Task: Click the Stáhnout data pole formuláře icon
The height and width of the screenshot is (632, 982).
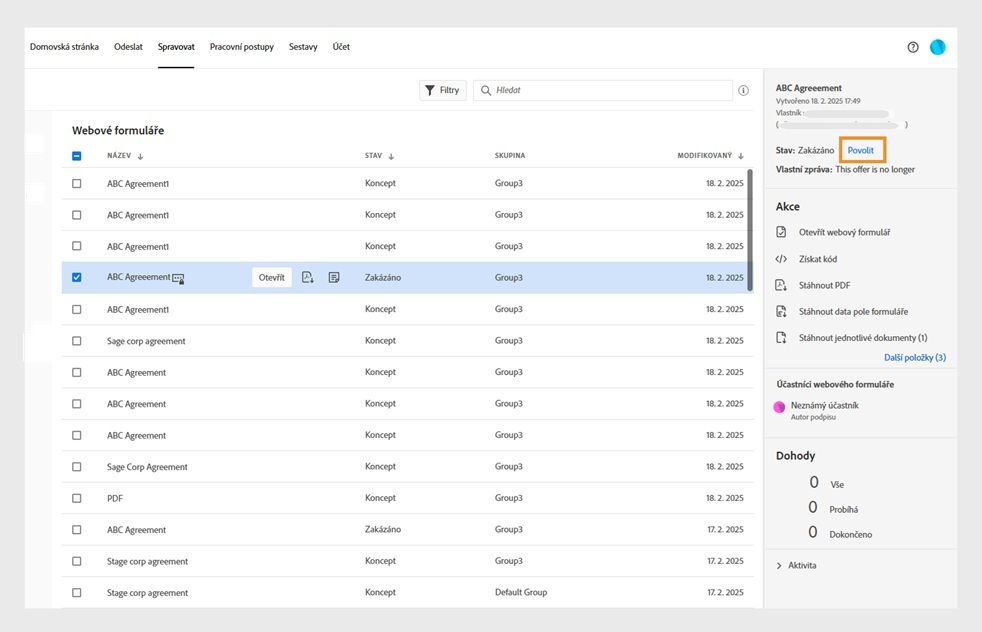Action: click(782, 312)
